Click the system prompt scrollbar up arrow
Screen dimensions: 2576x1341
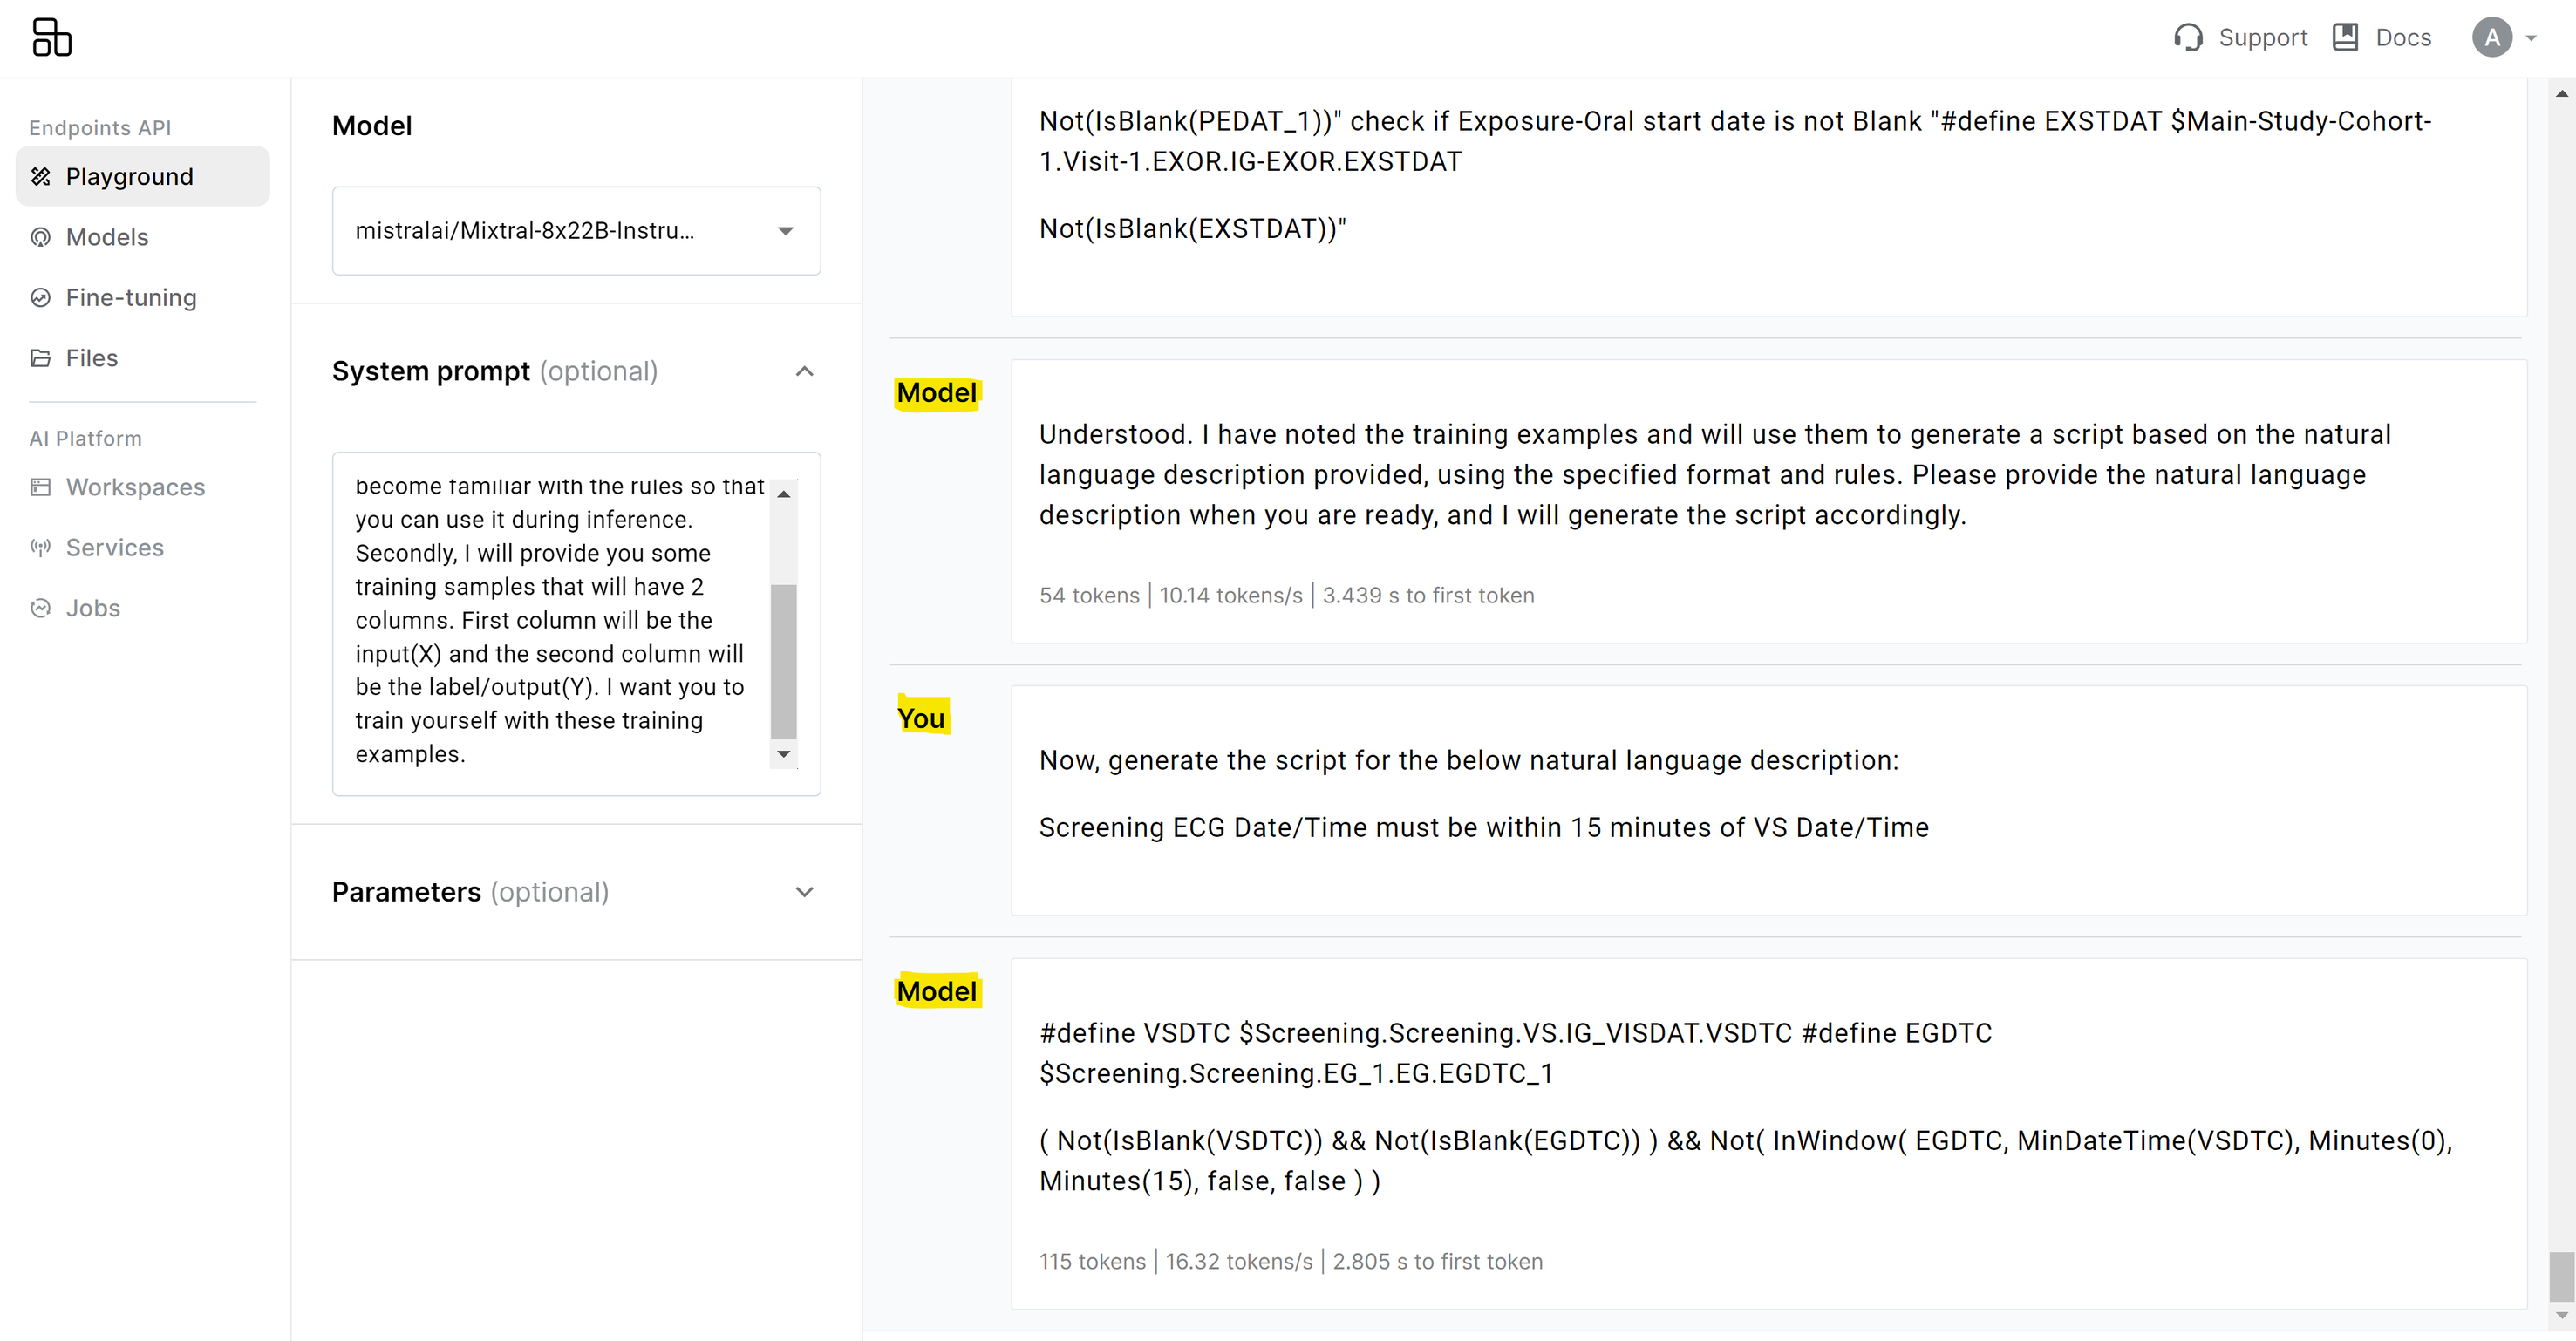tap(784, 494)
